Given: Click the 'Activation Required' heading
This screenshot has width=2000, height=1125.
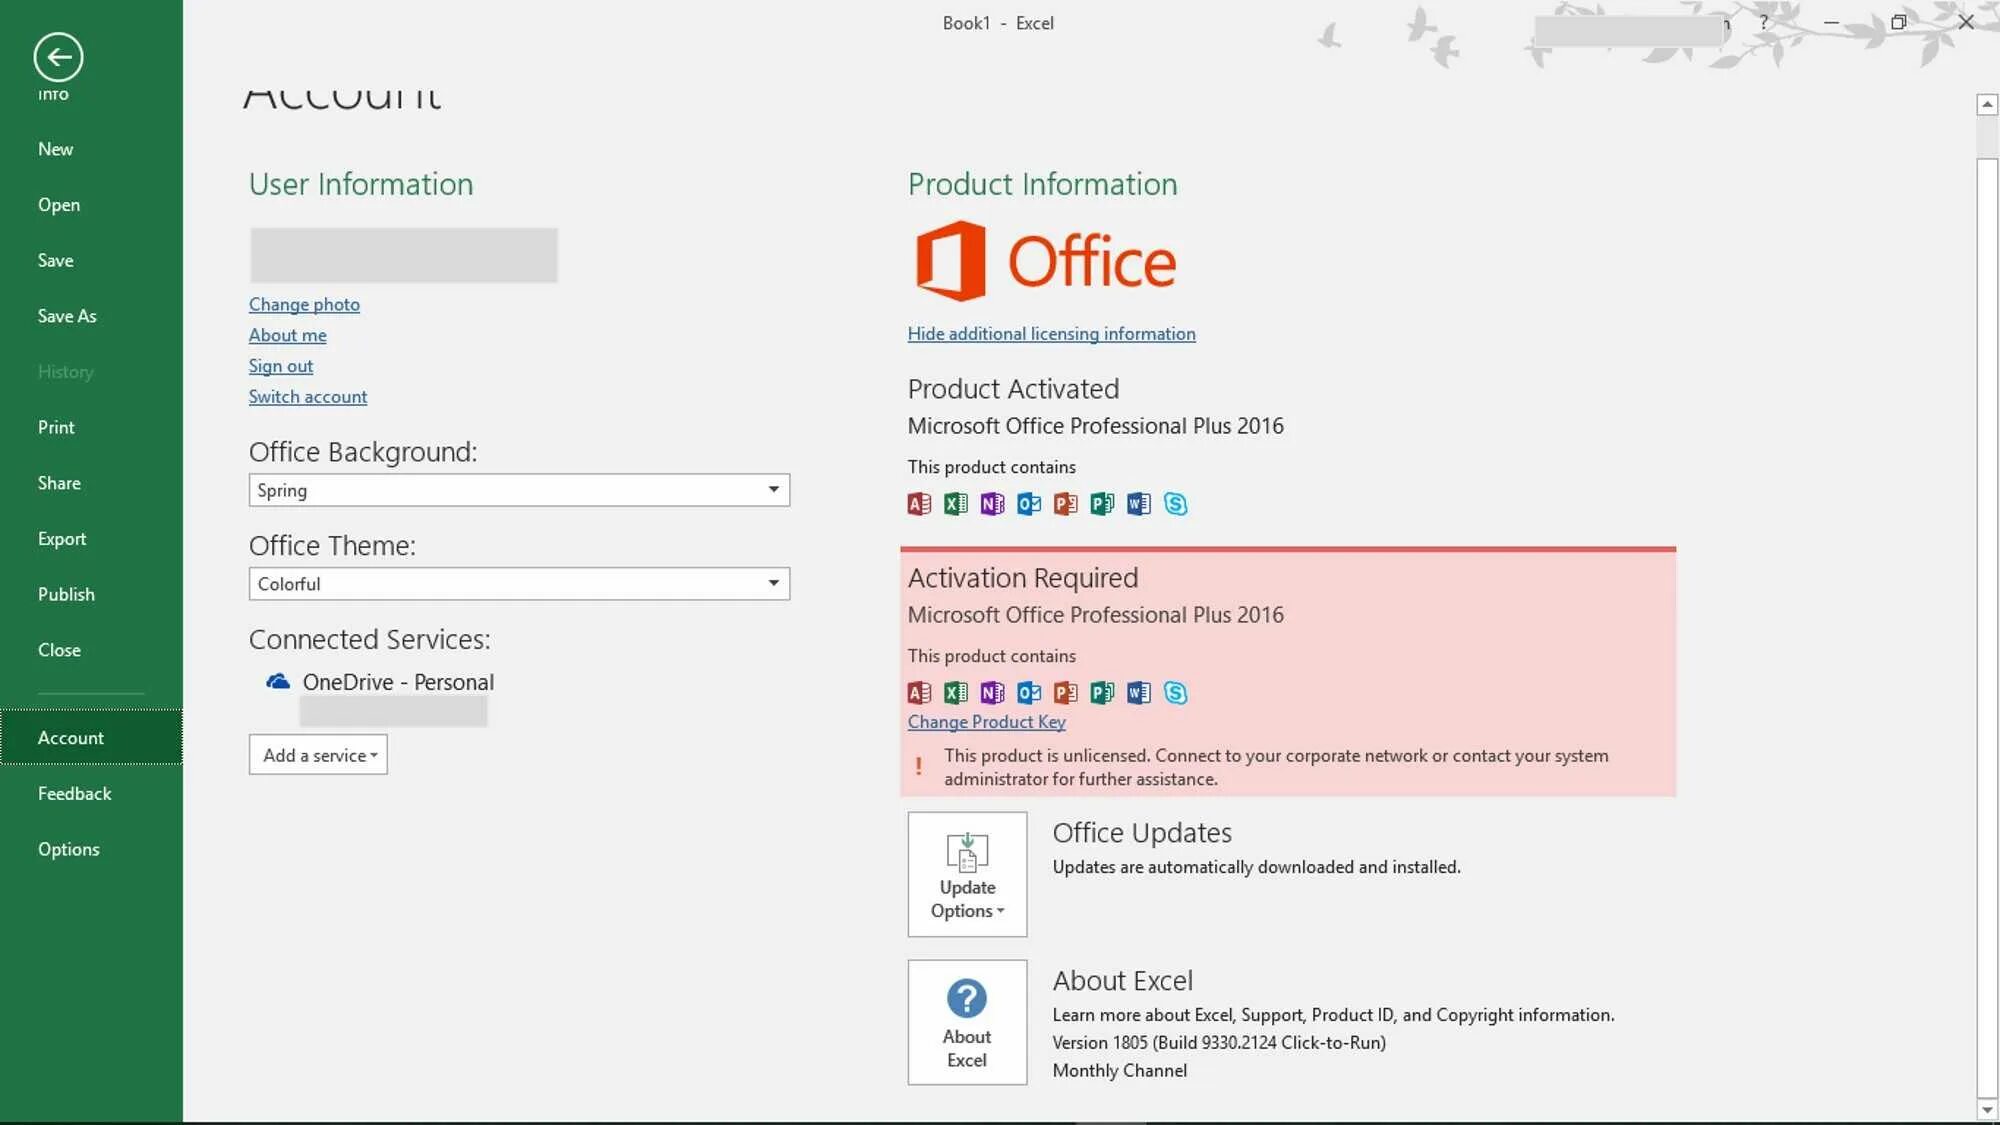Looking at the screenshot, I should tap(1023, 578).
